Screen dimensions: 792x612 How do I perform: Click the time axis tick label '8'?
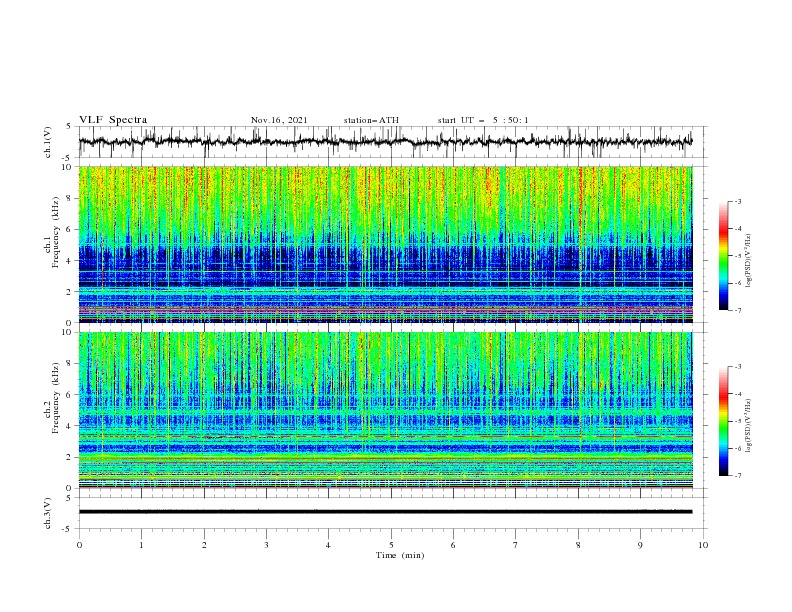(578, 545)
